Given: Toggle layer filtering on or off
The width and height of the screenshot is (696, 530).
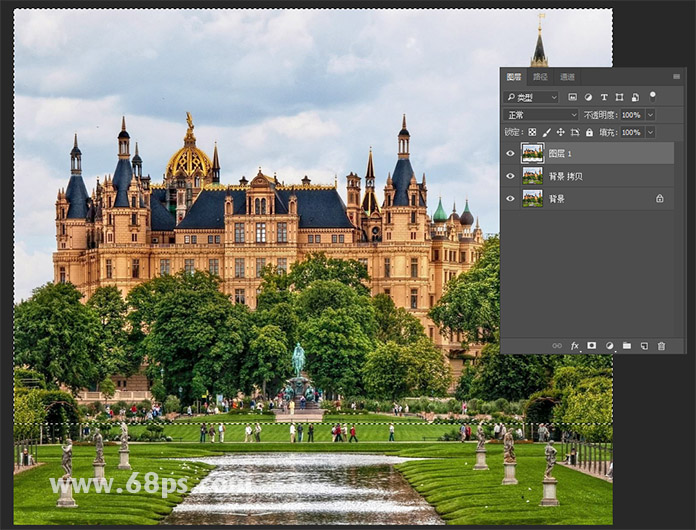Looking at the screenshot, I should pos(652,96).
